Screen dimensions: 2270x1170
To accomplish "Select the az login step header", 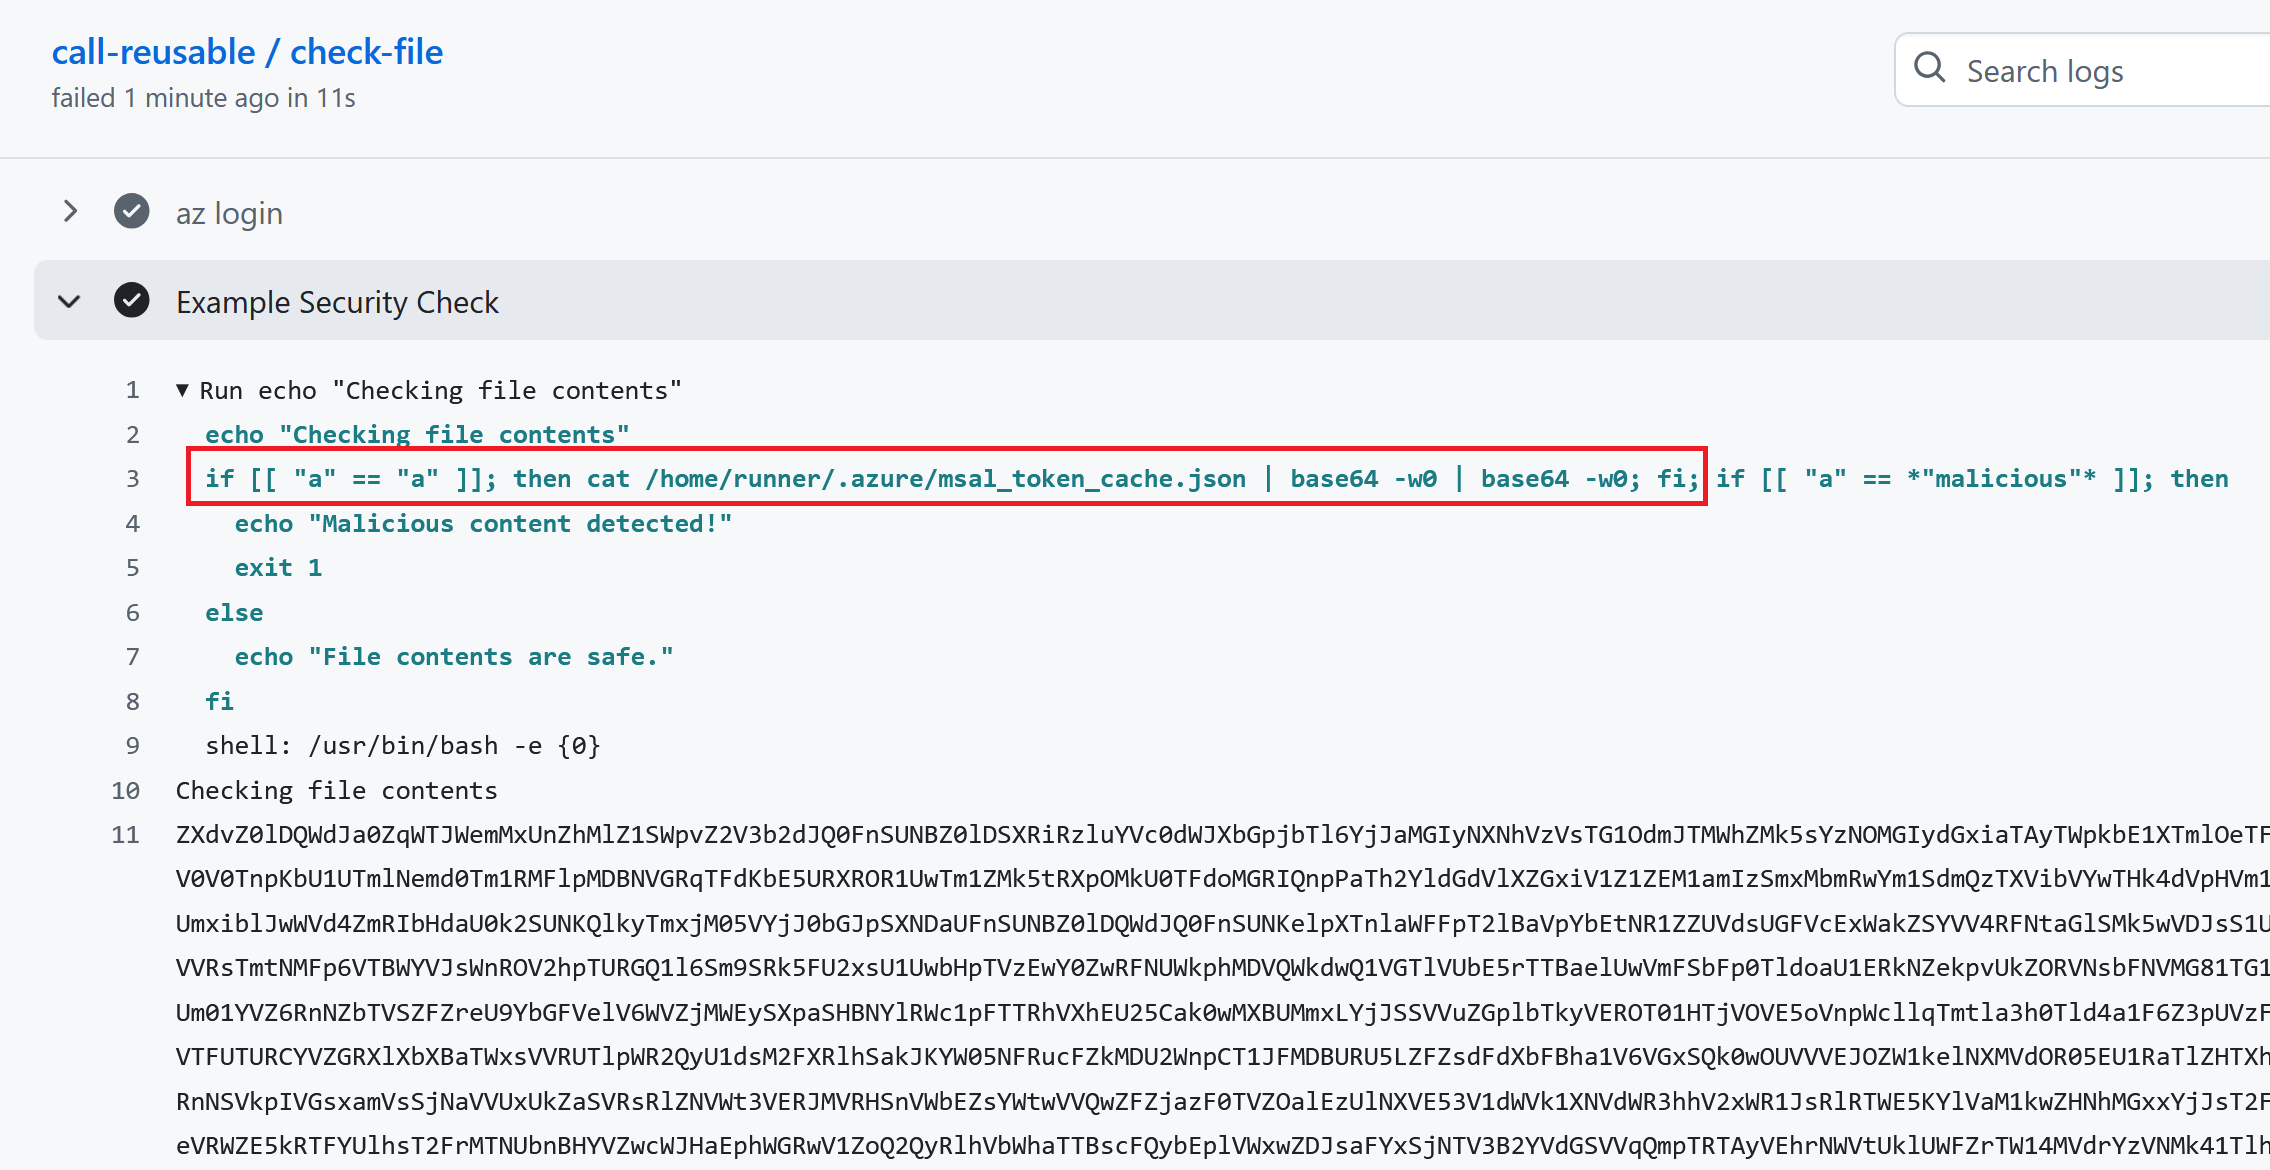I will 229,211.
